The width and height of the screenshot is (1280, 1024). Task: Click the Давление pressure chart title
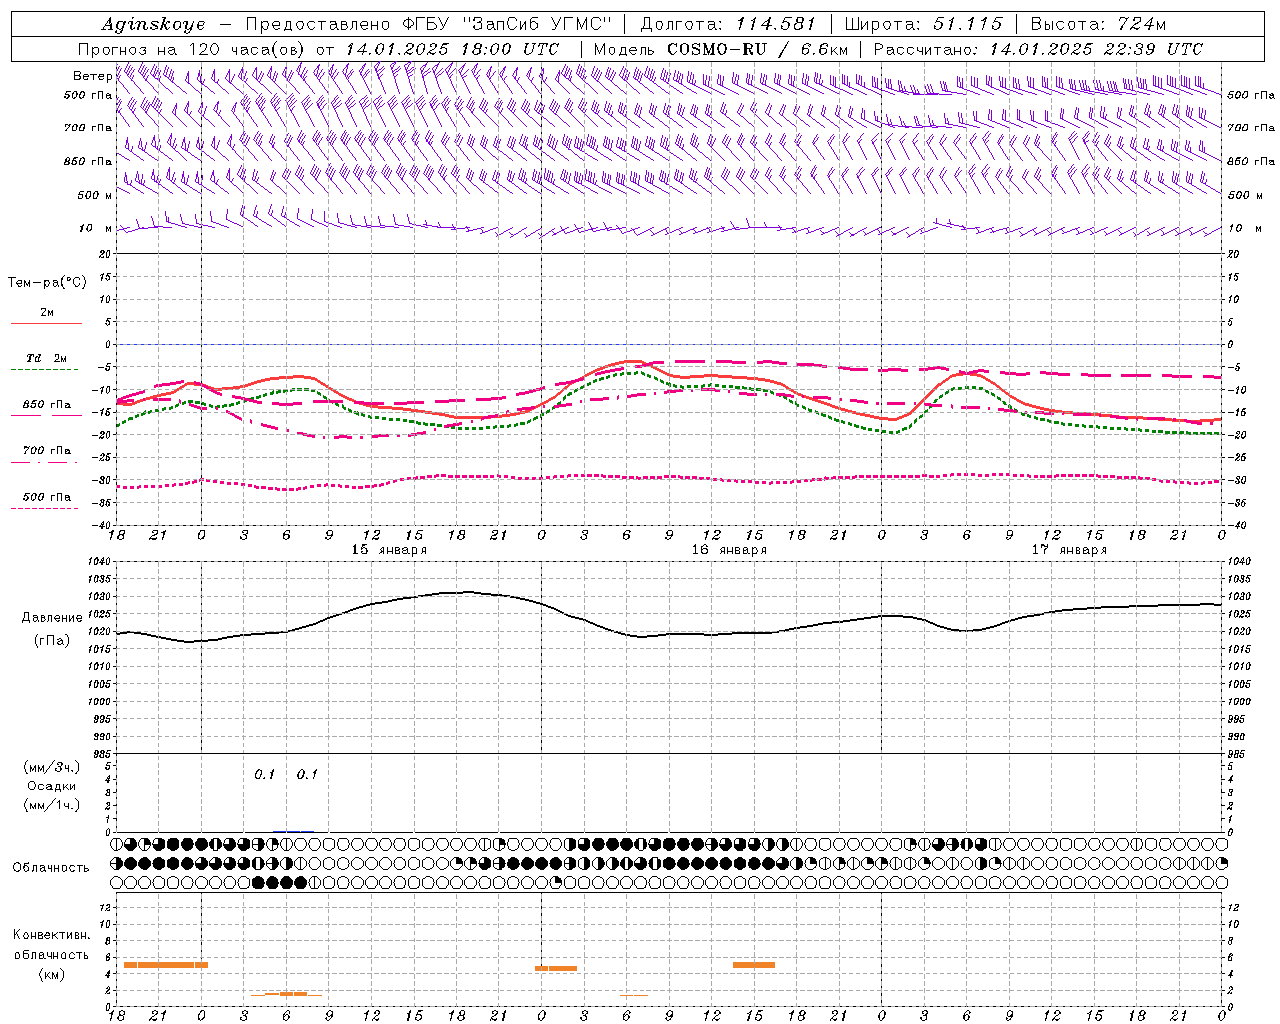(52, 618)
